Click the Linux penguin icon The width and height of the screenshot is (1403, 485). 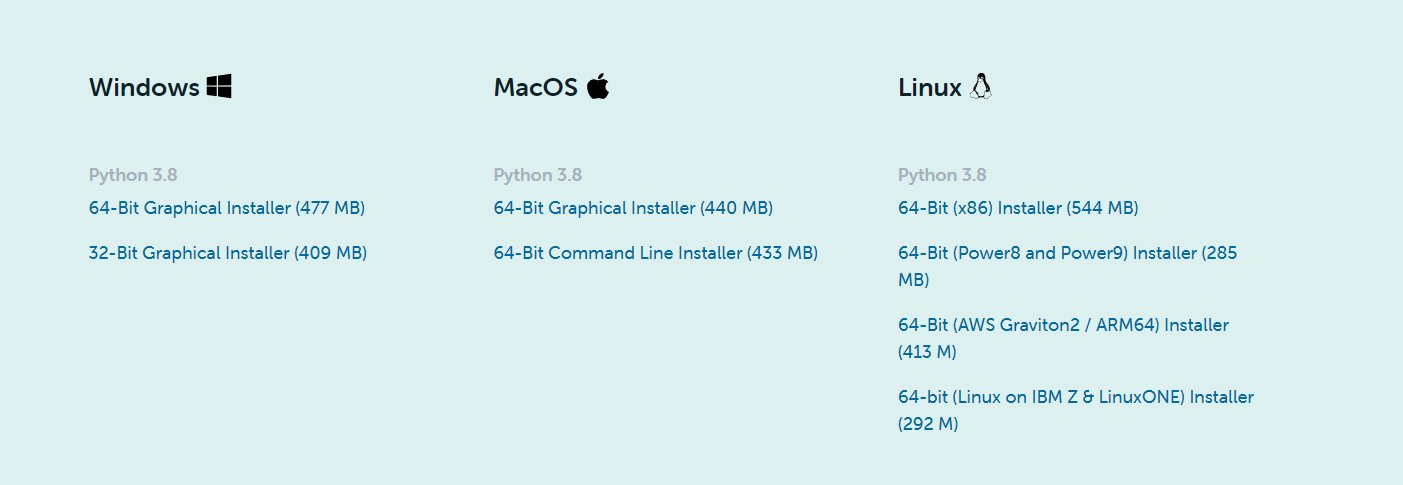tap(981, 87)
